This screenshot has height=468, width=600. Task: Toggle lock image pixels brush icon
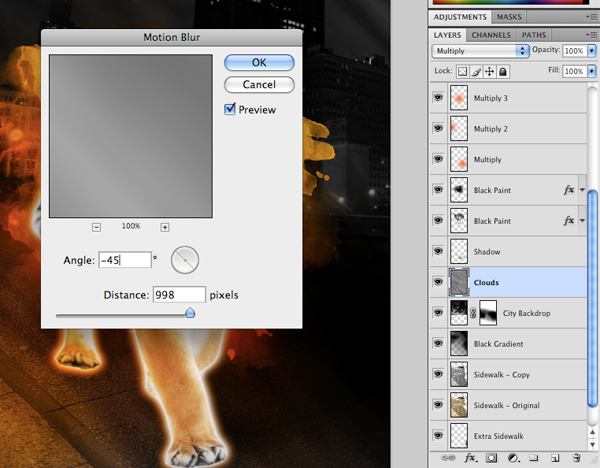point(476,72)
